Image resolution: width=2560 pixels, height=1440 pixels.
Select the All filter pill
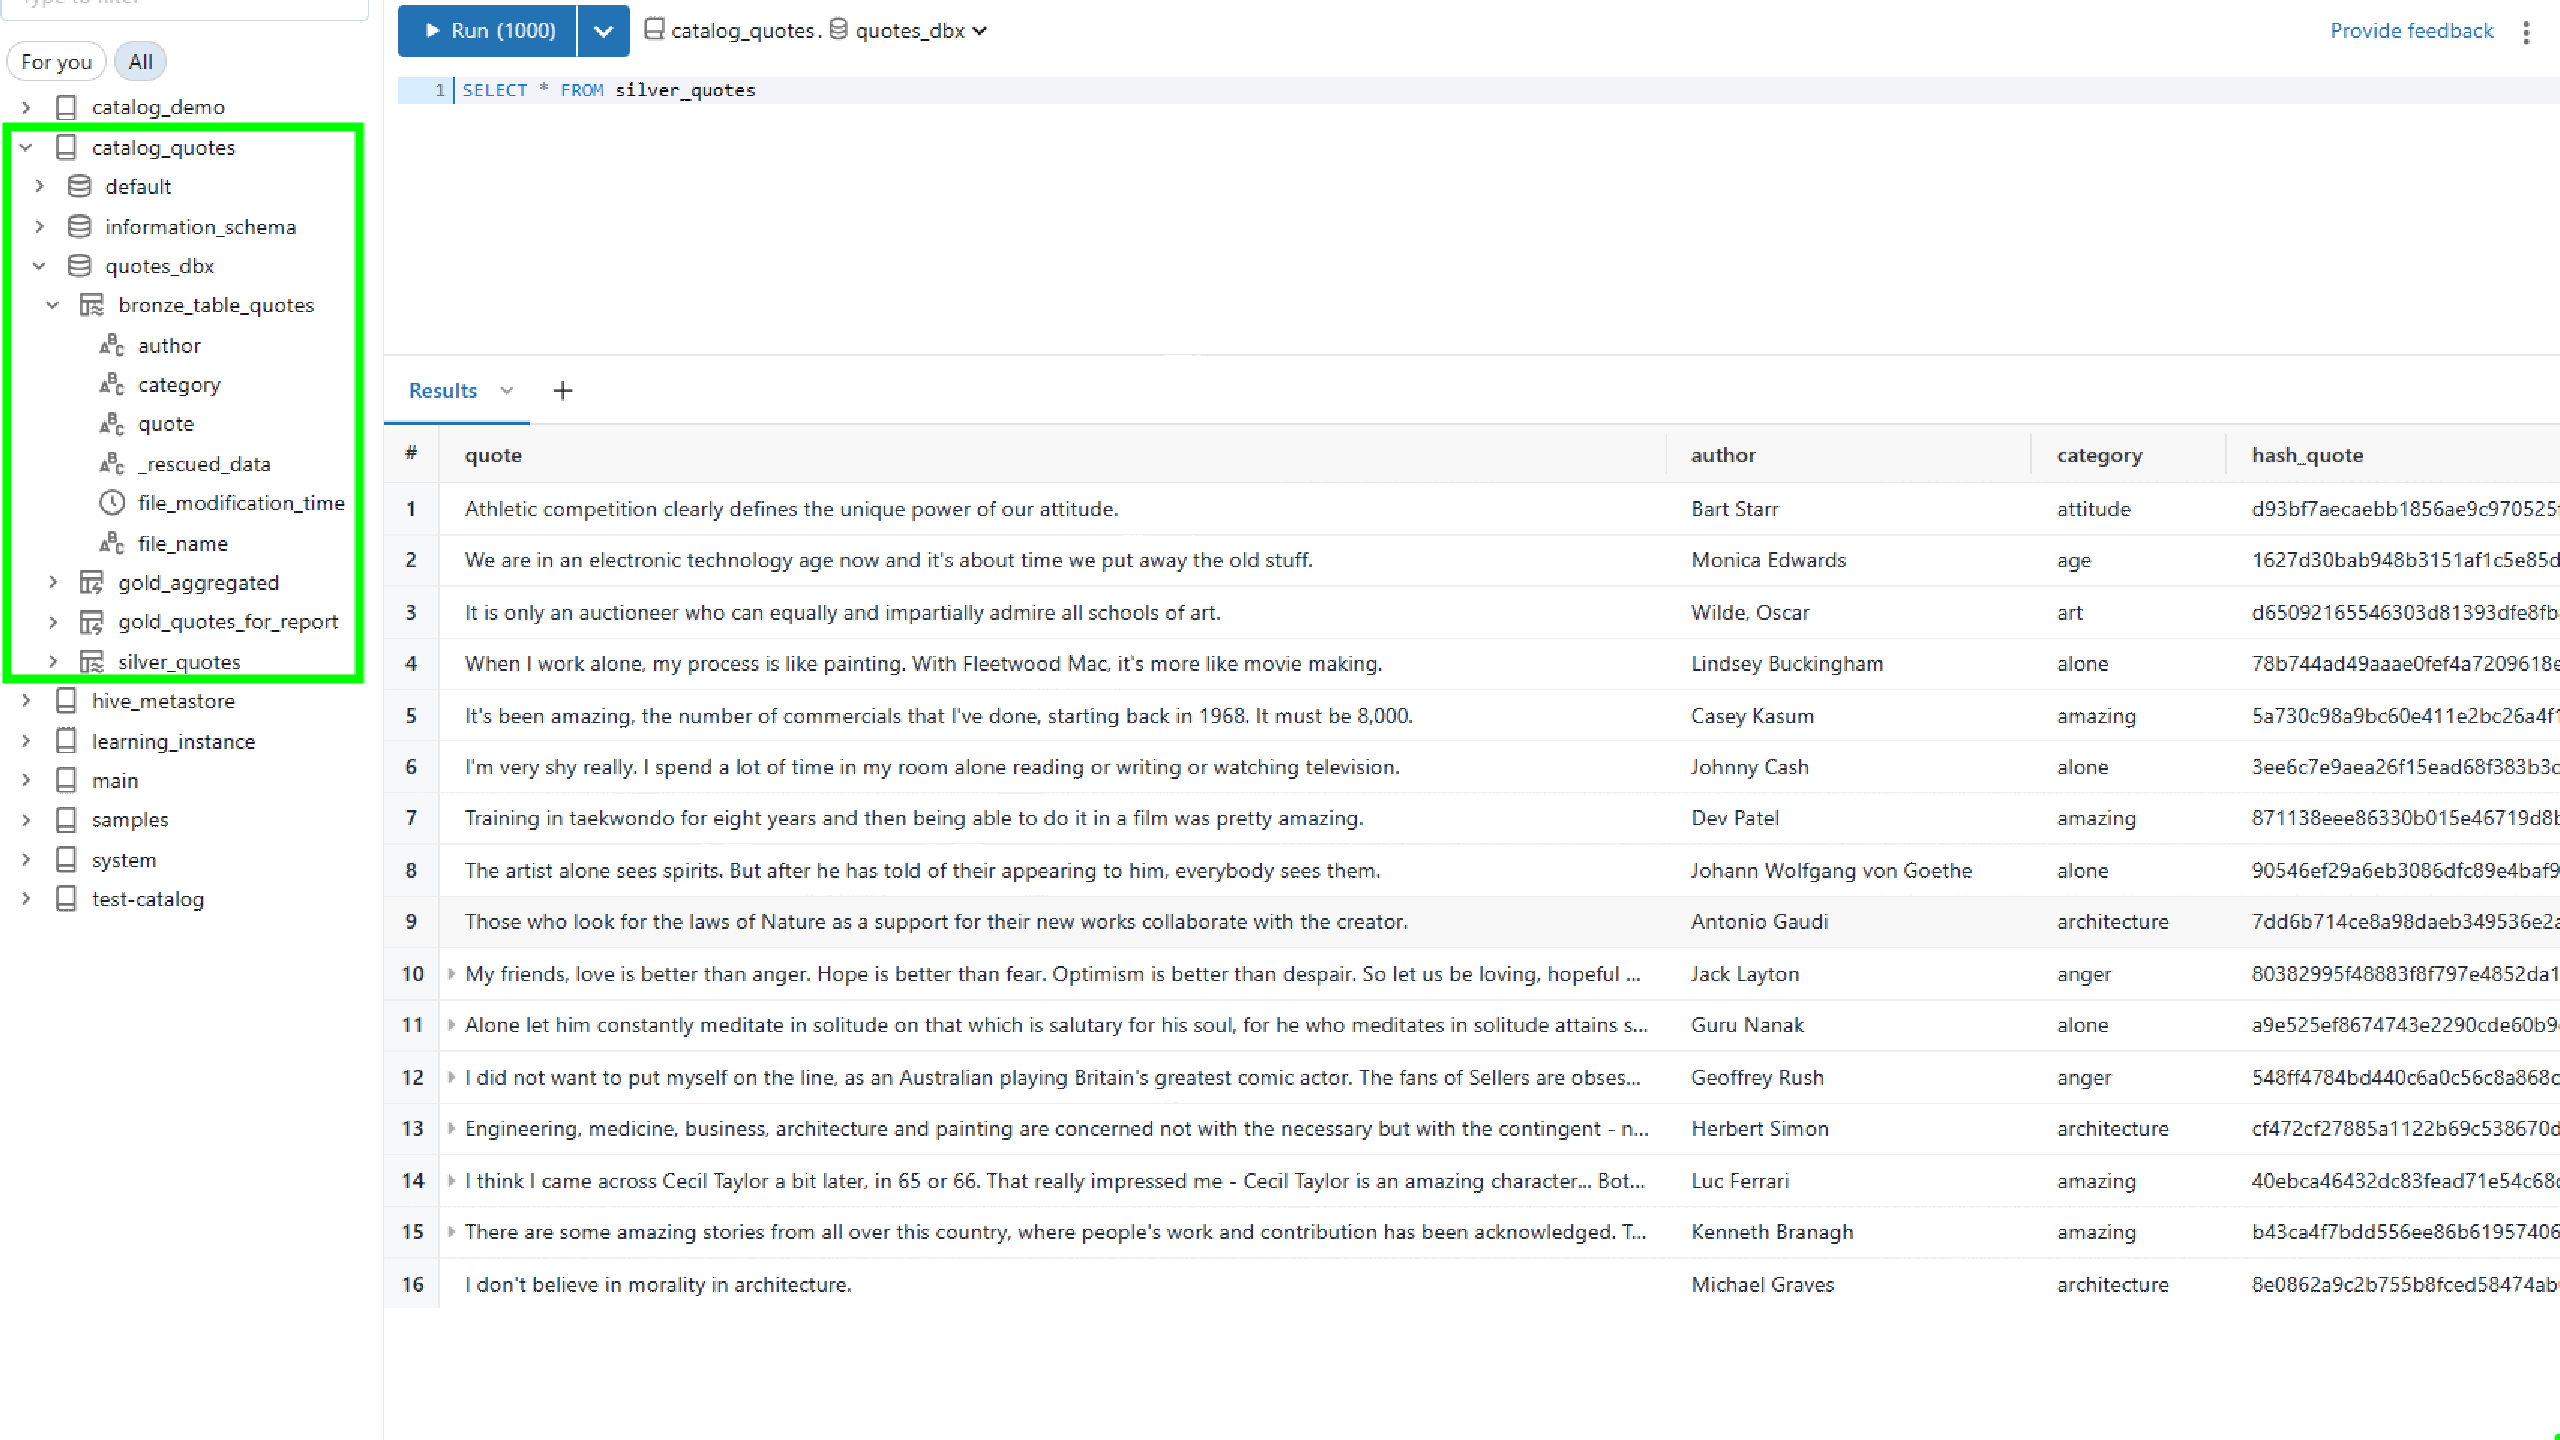point(140,62)
